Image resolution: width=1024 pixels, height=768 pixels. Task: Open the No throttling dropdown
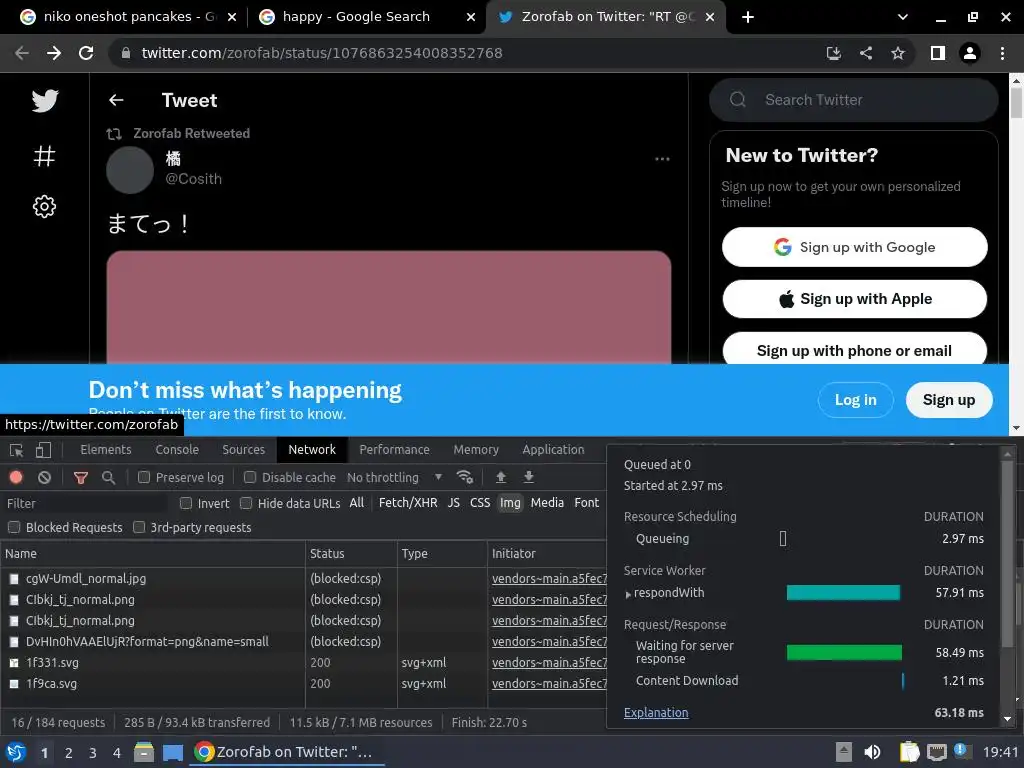(394, 477)
